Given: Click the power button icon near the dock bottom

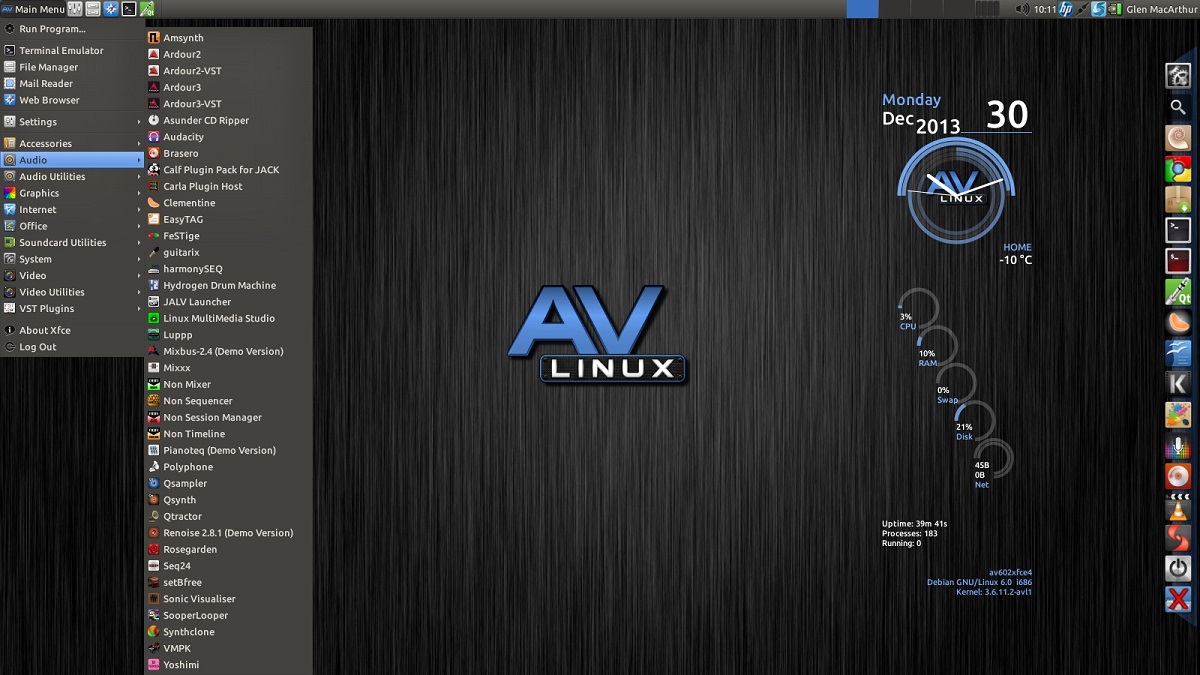Looking at the screenshot, I should [x=1178, y=566].
